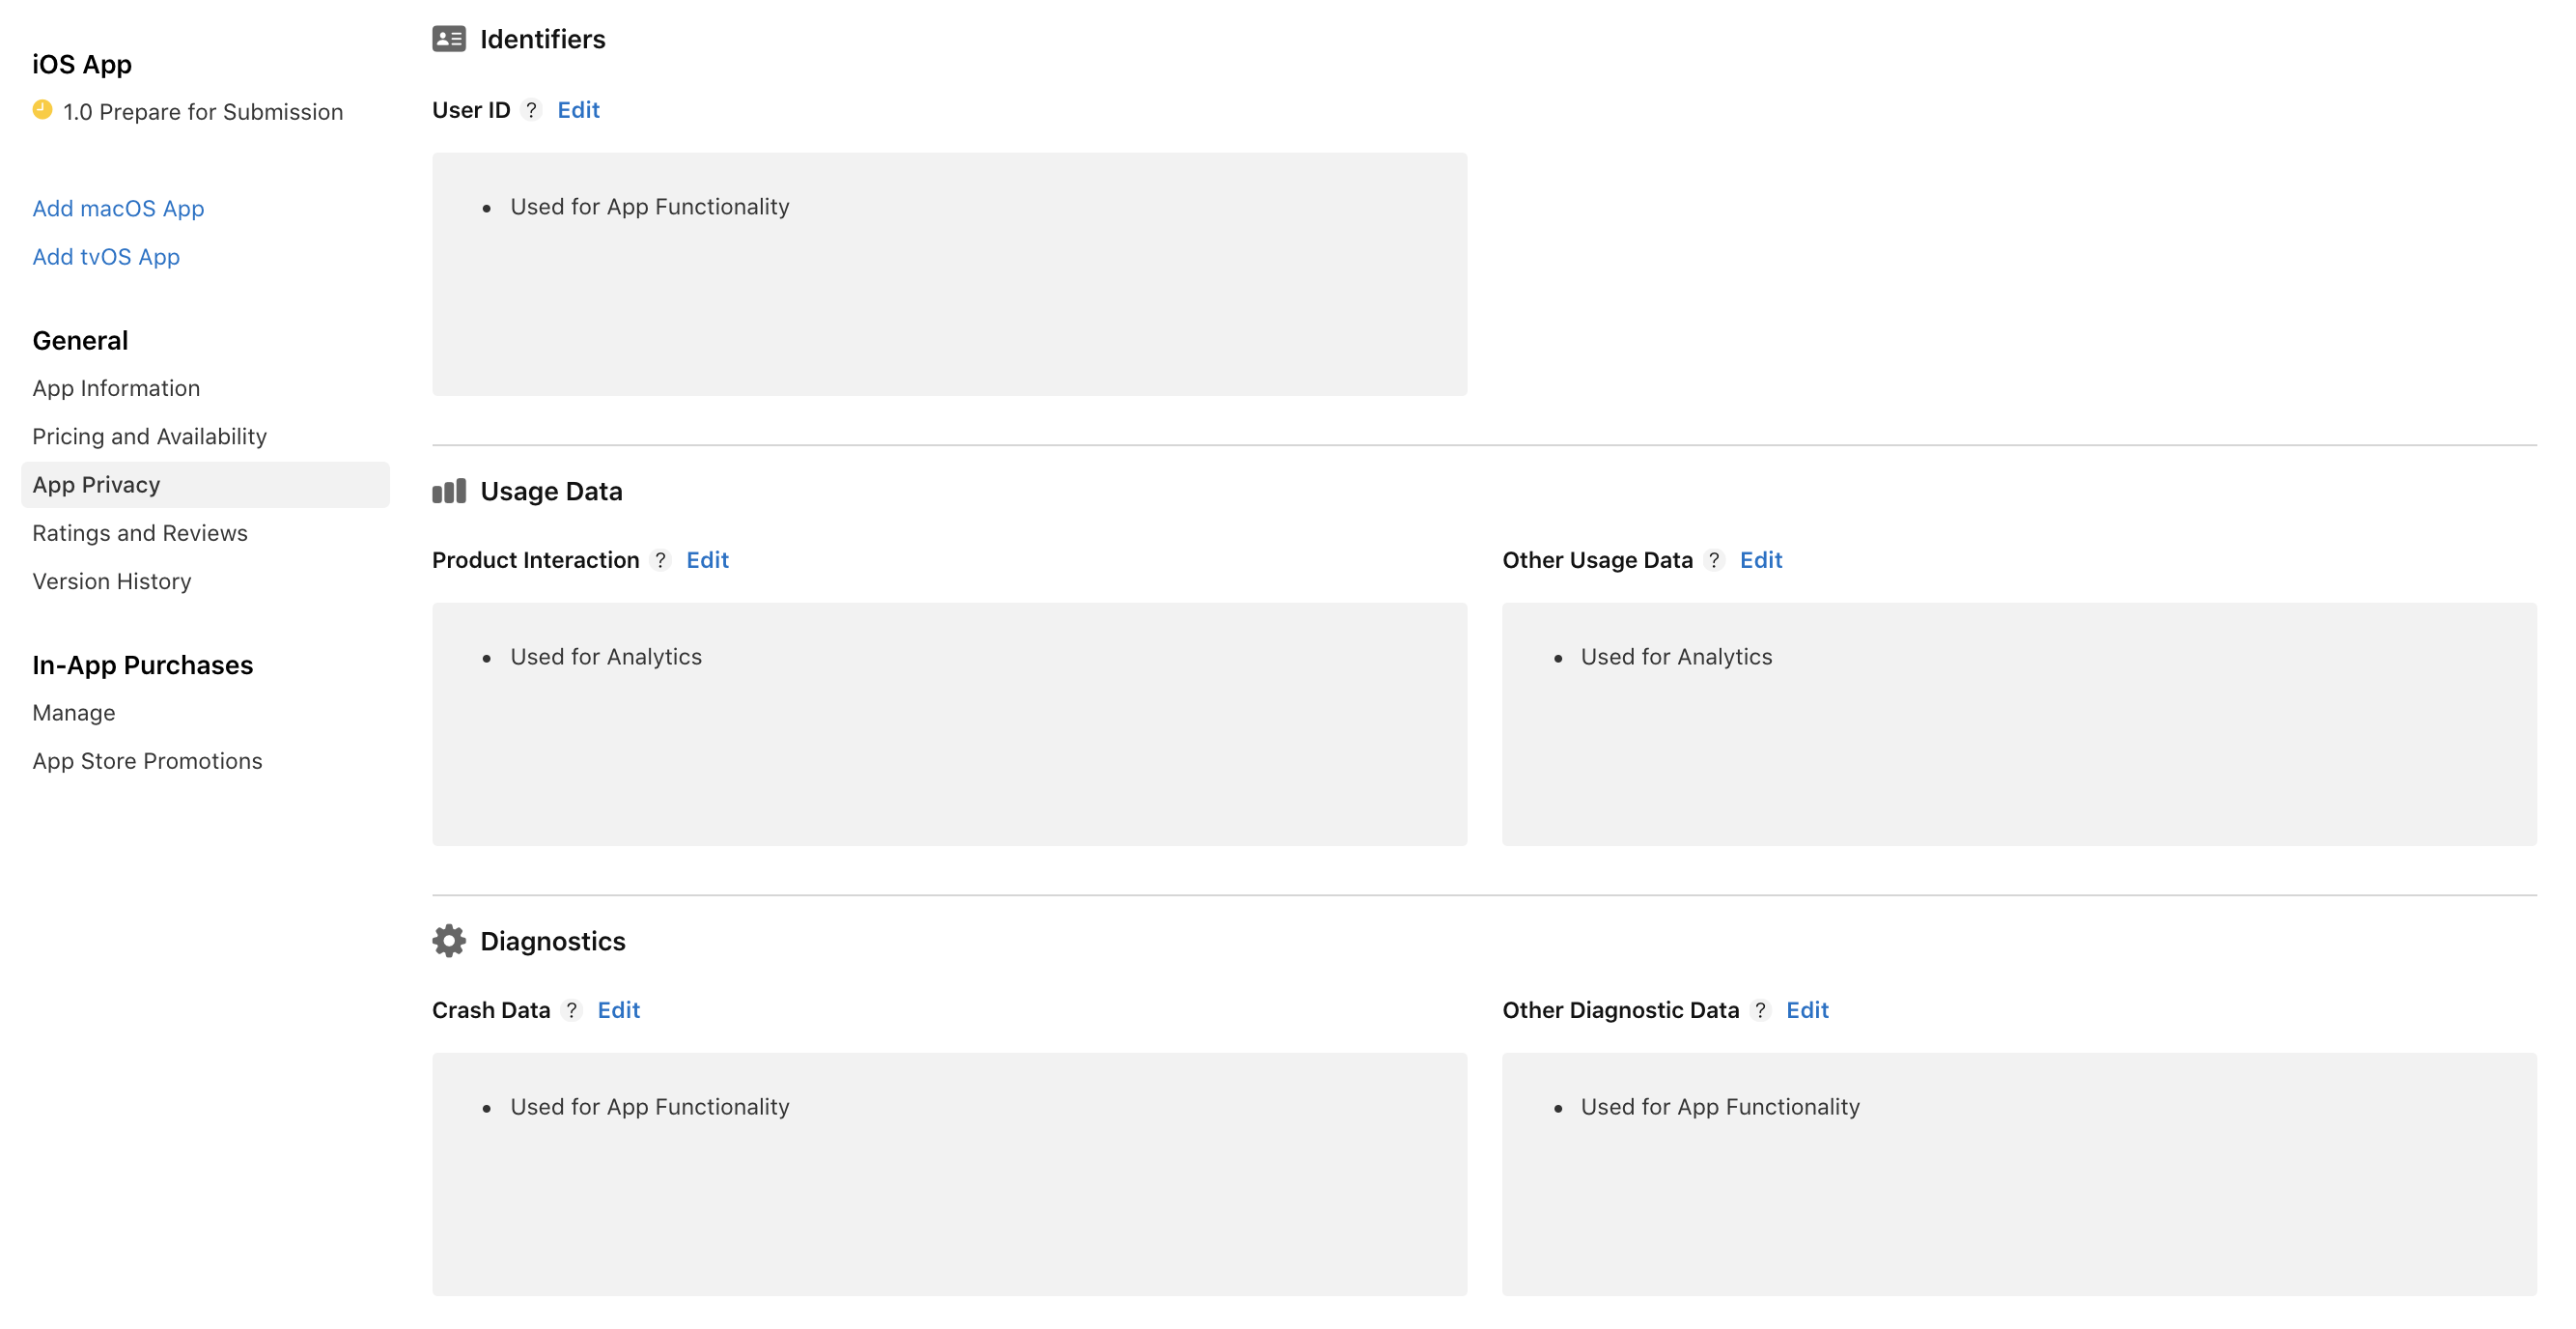Go to Pricing and Availability
Image resolution: width=2576 pixels, height=1329 pixels.
pyautogui.click(x=150, y=436)
